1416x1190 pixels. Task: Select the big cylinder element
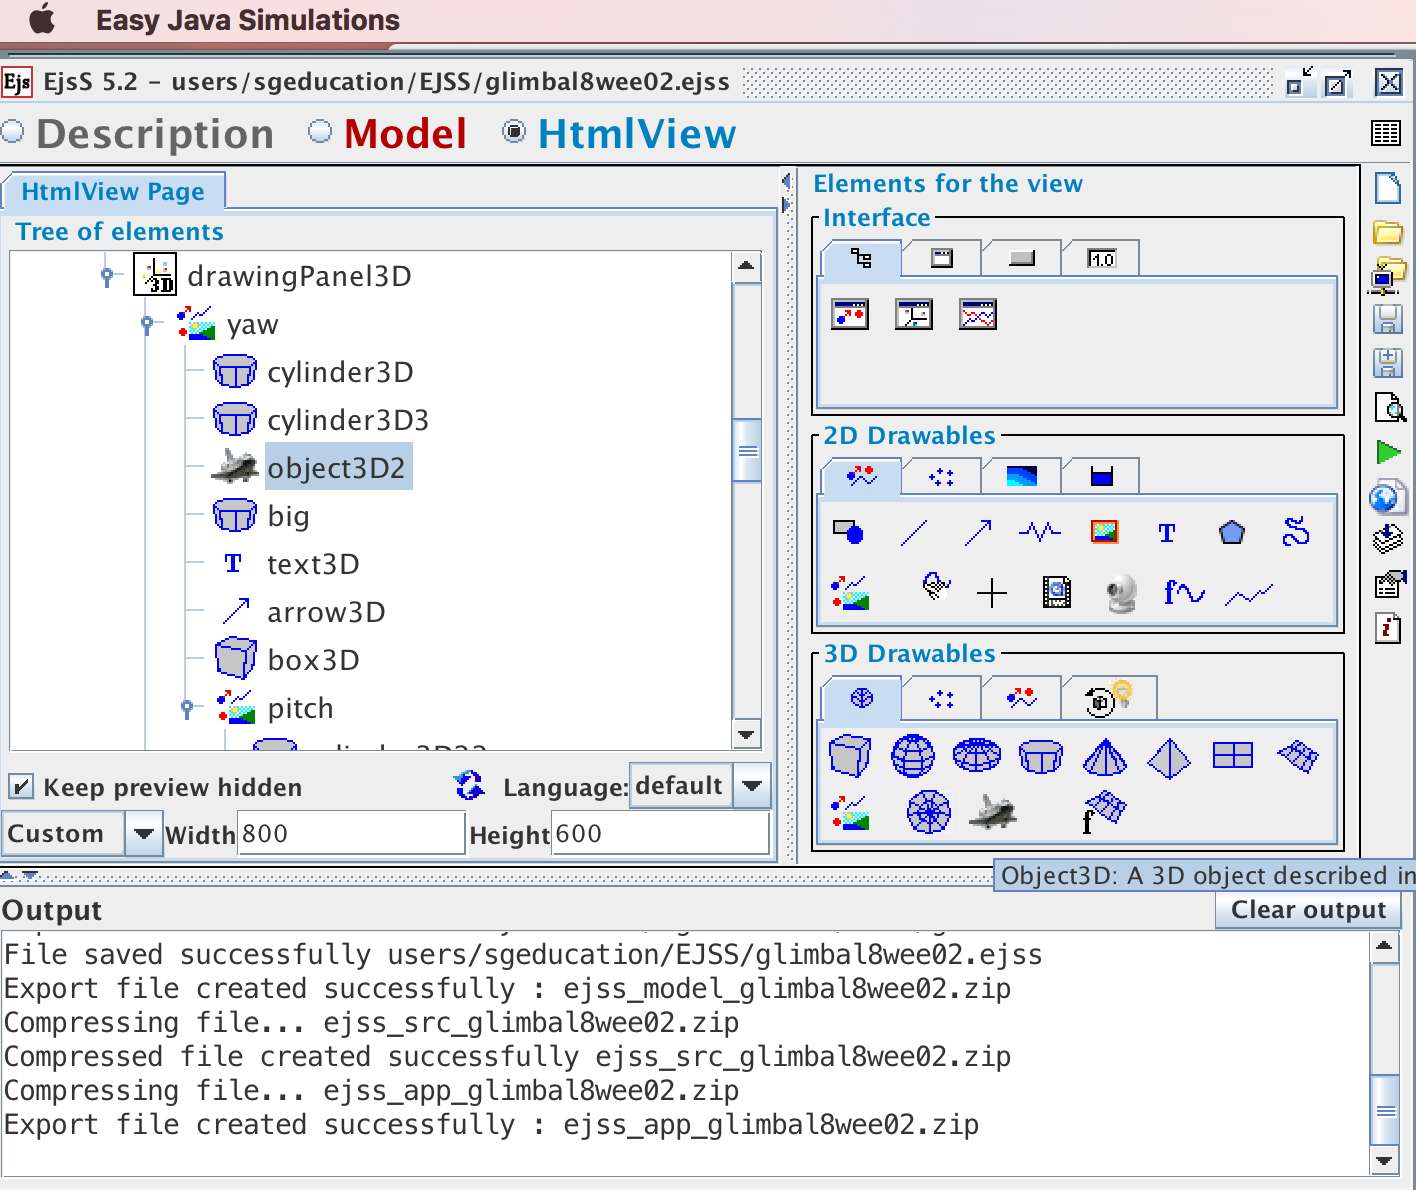288,516
